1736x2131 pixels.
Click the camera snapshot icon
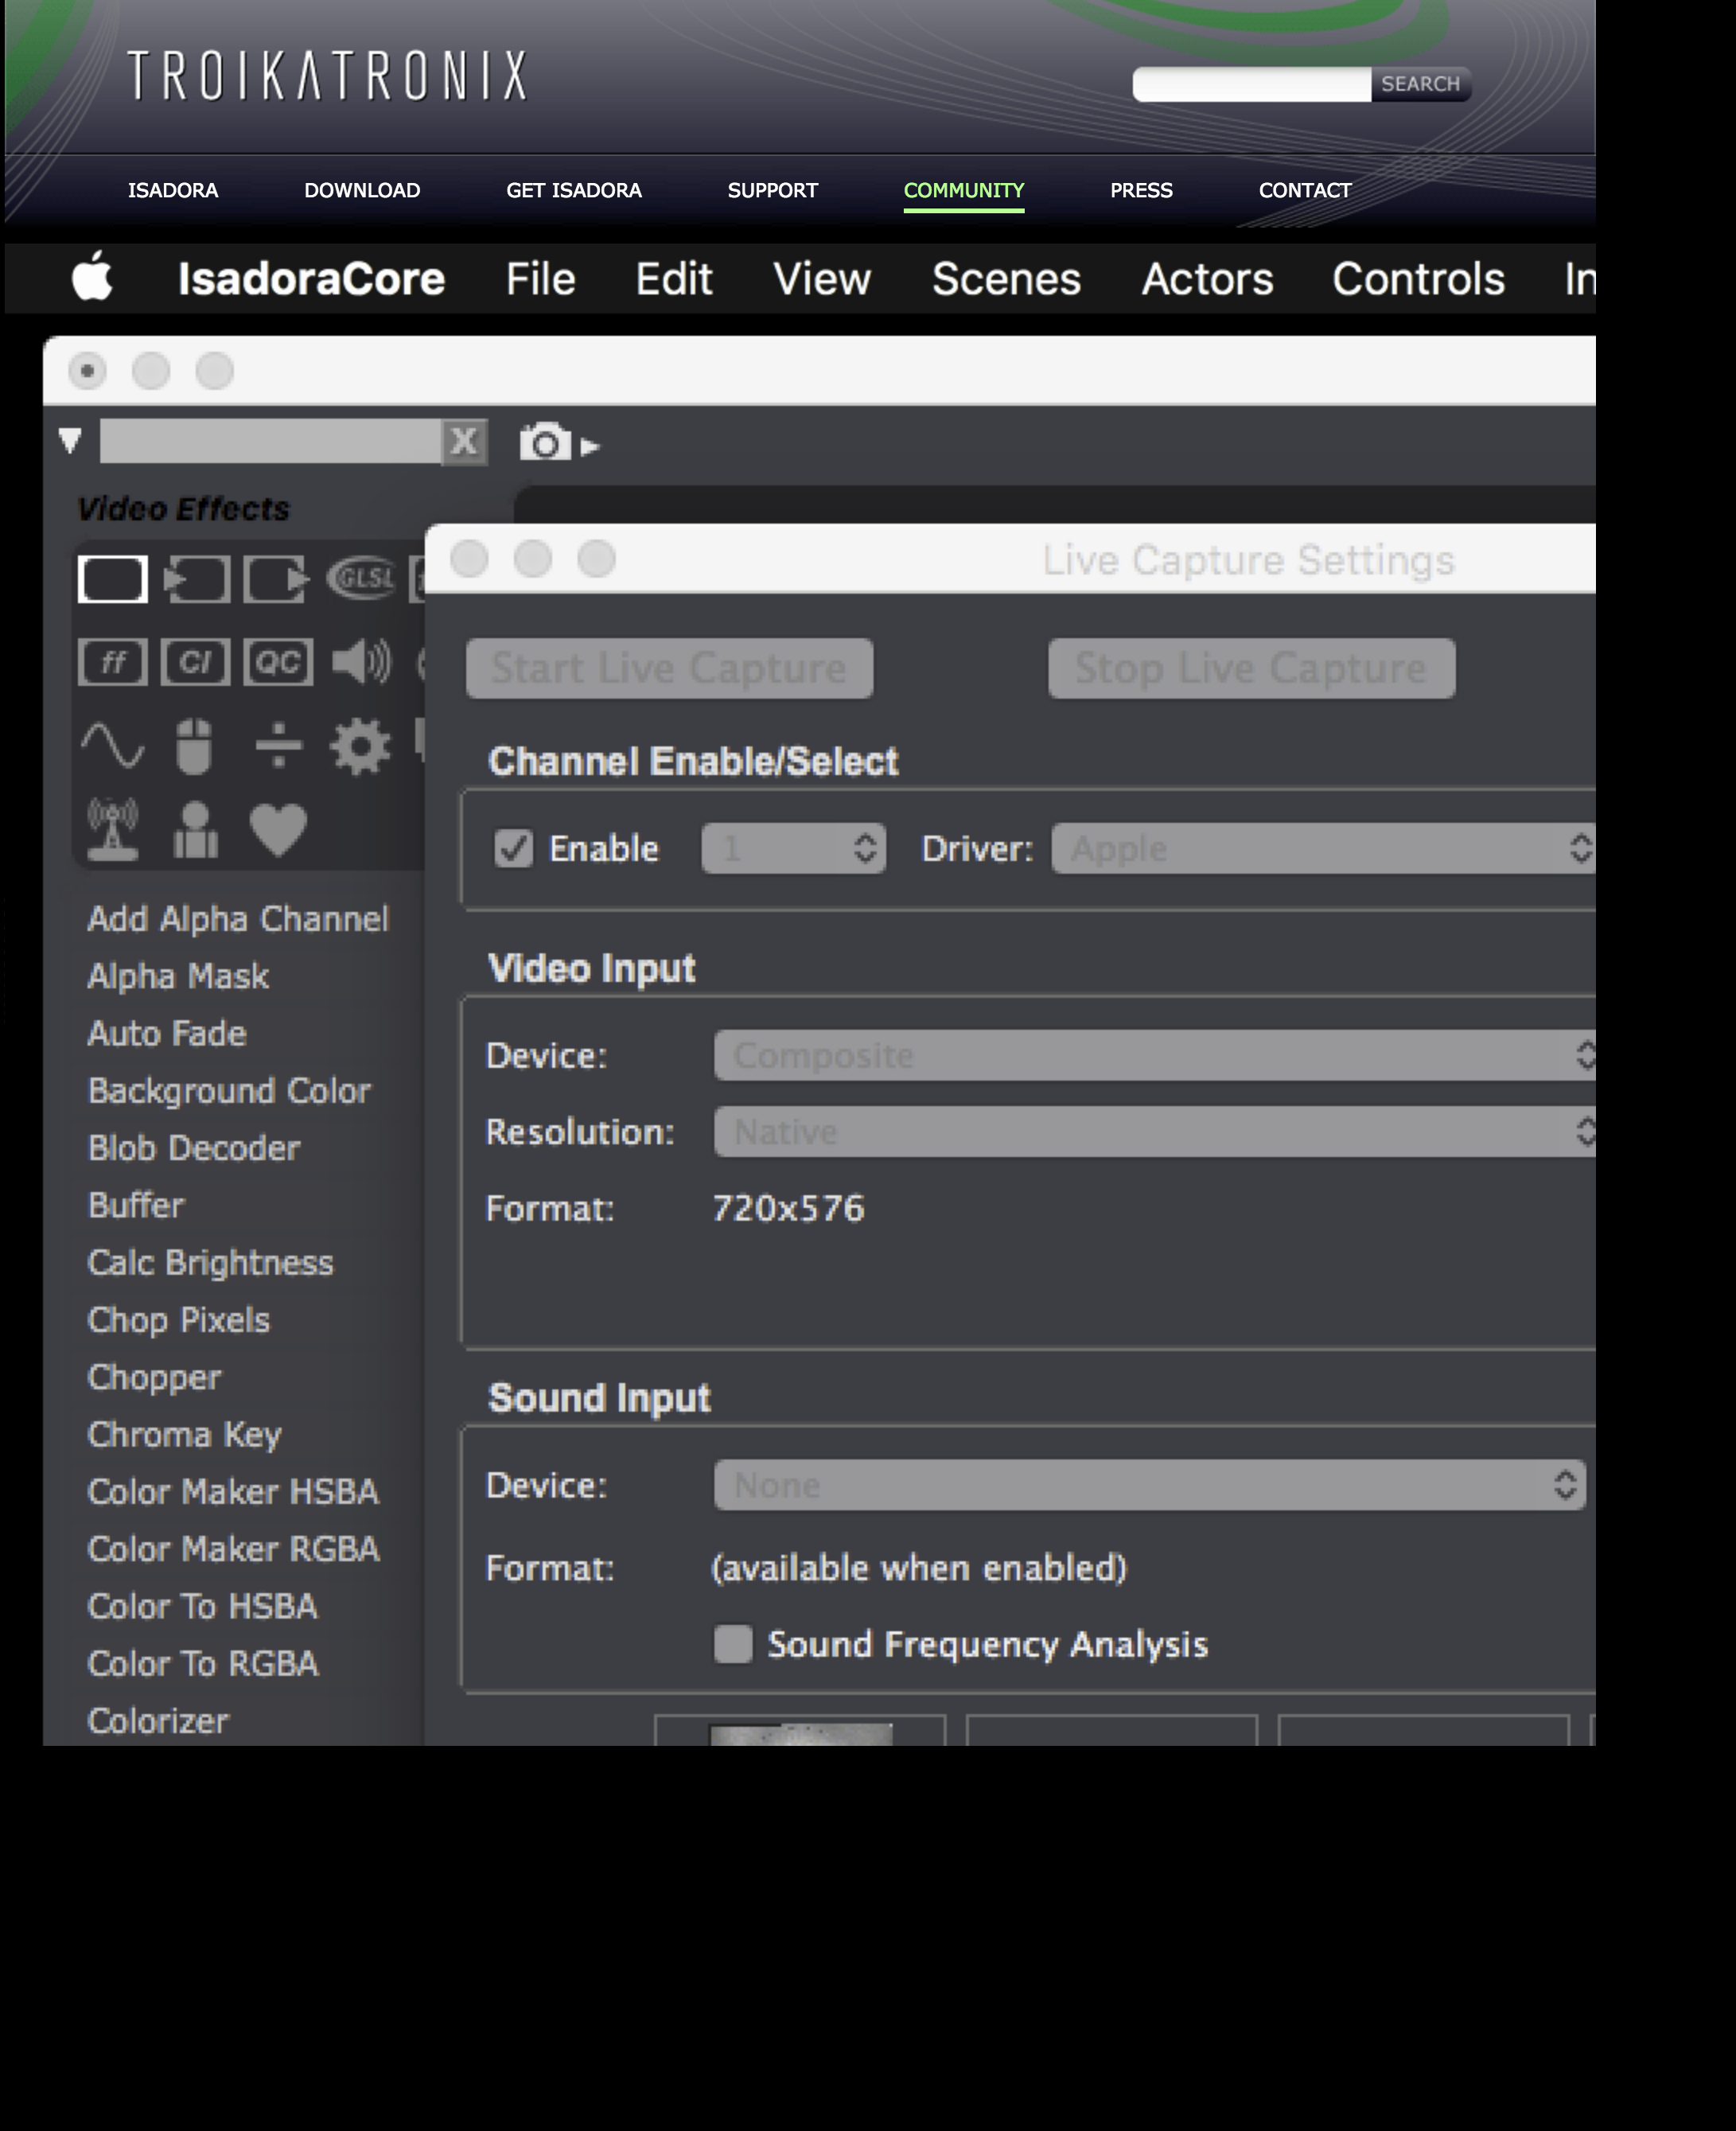tap(545, 442)
